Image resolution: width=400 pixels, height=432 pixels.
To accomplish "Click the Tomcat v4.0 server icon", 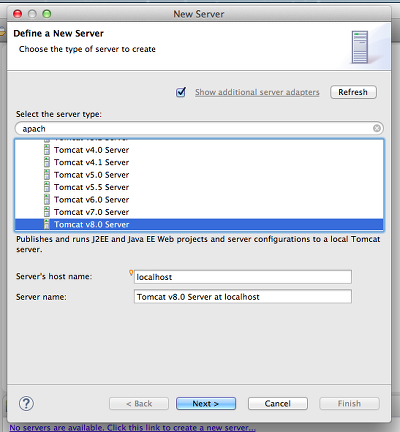I will (47, 150).
